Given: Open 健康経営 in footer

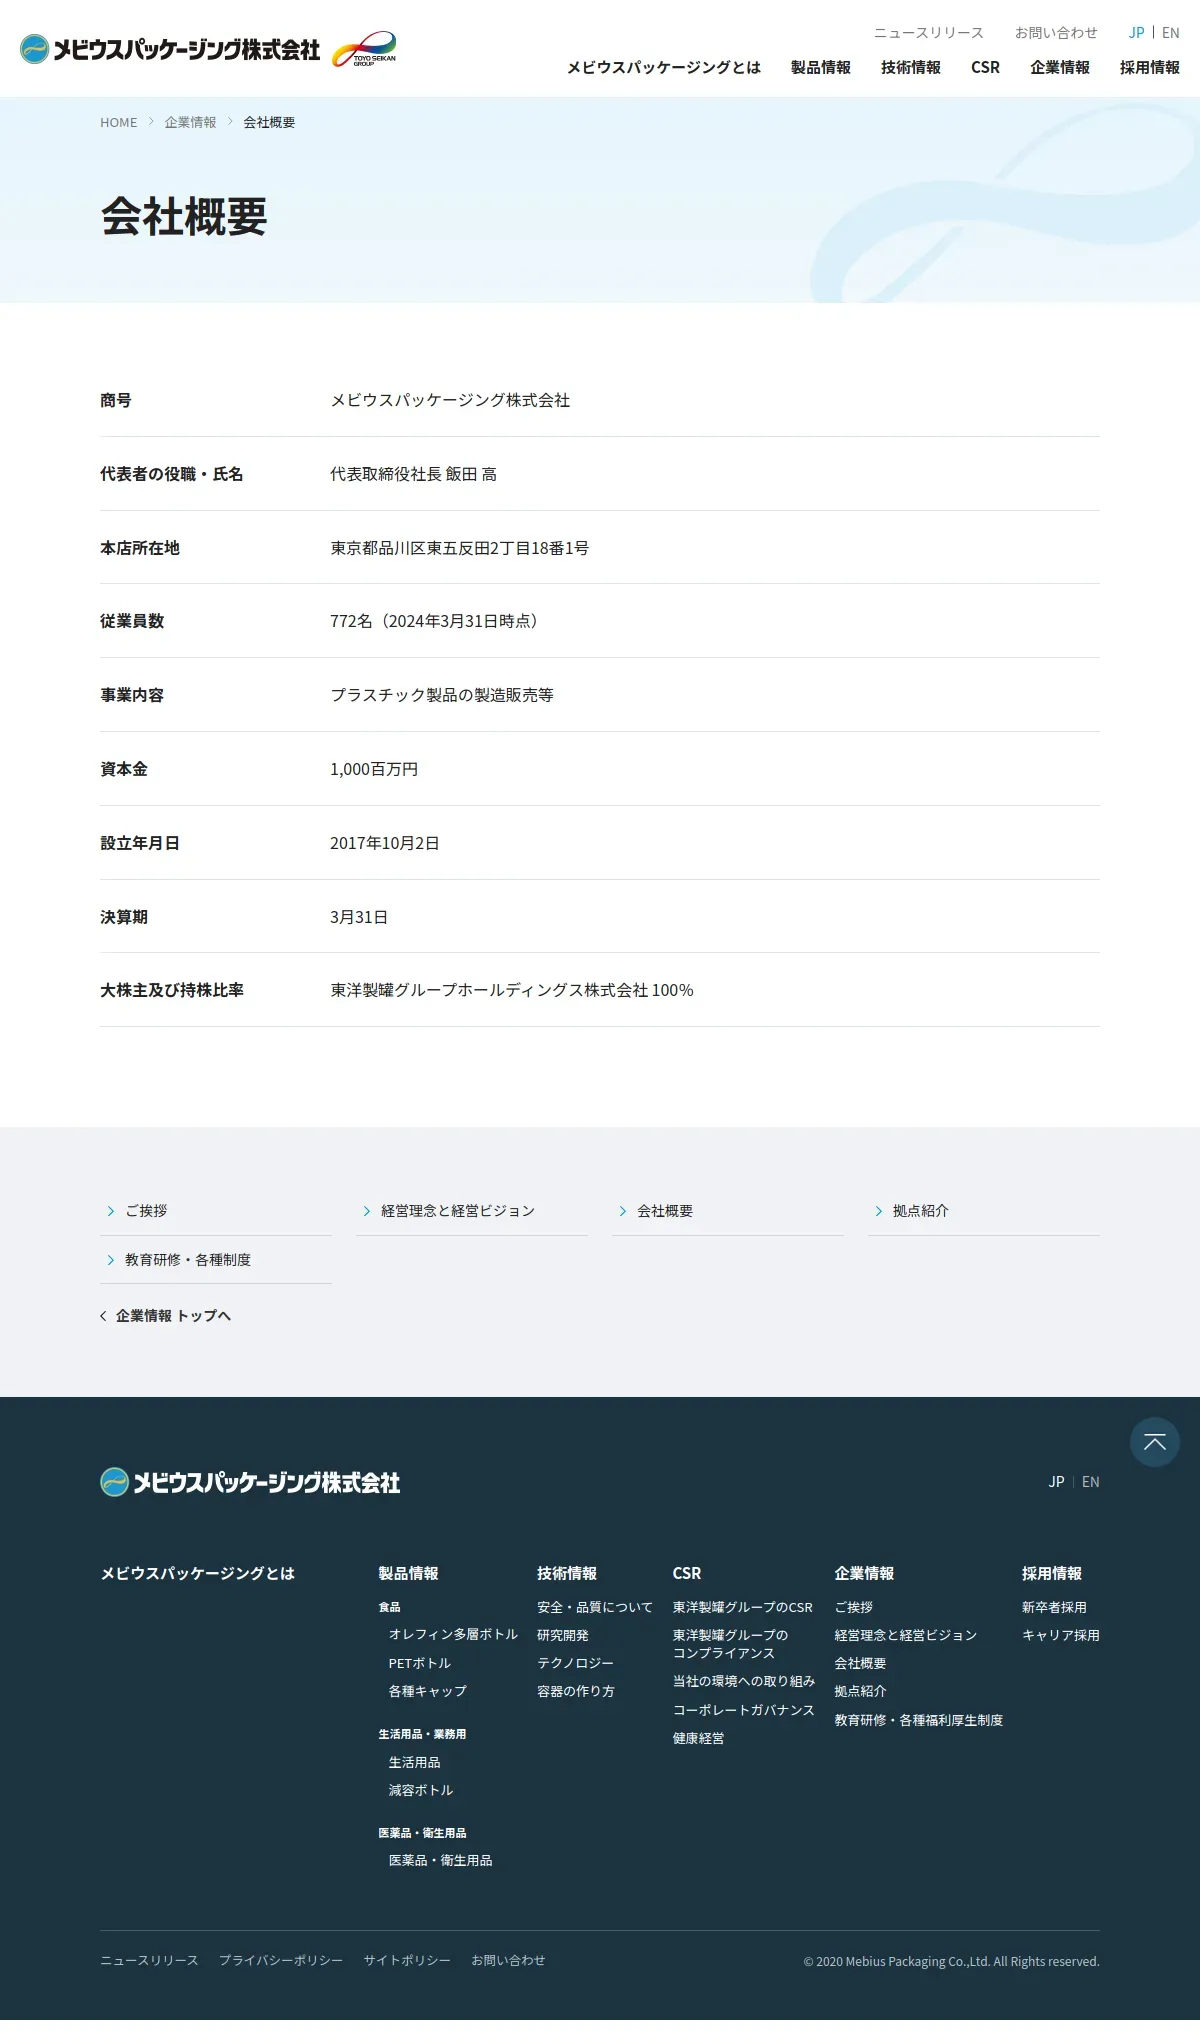Looking at the screenshot, I should (x=699, y=1738).
